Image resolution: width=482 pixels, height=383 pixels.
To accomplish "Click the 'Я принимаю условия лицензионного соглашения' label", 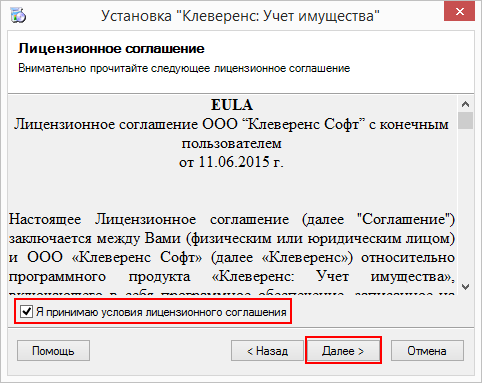I will pos(161,312).
